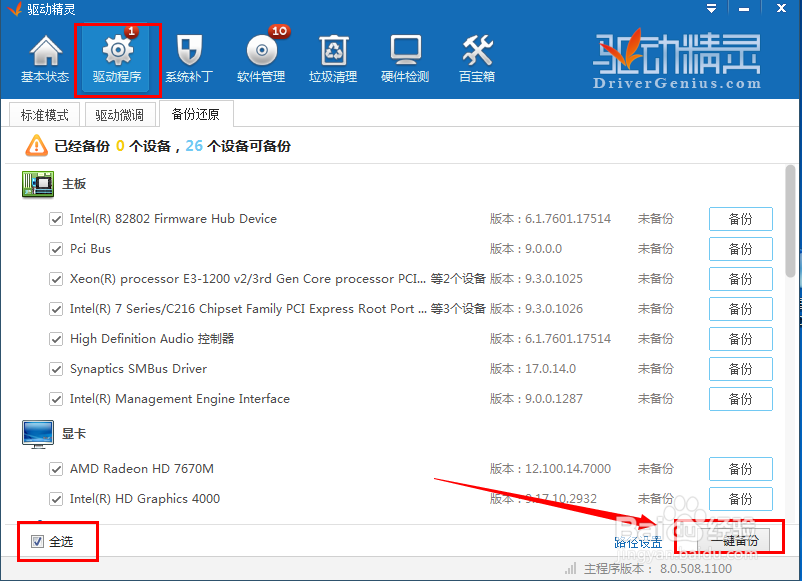802x581 pixels.
Task: Click 备份 button for Pci Bus
Action: (x=741, y=249)
